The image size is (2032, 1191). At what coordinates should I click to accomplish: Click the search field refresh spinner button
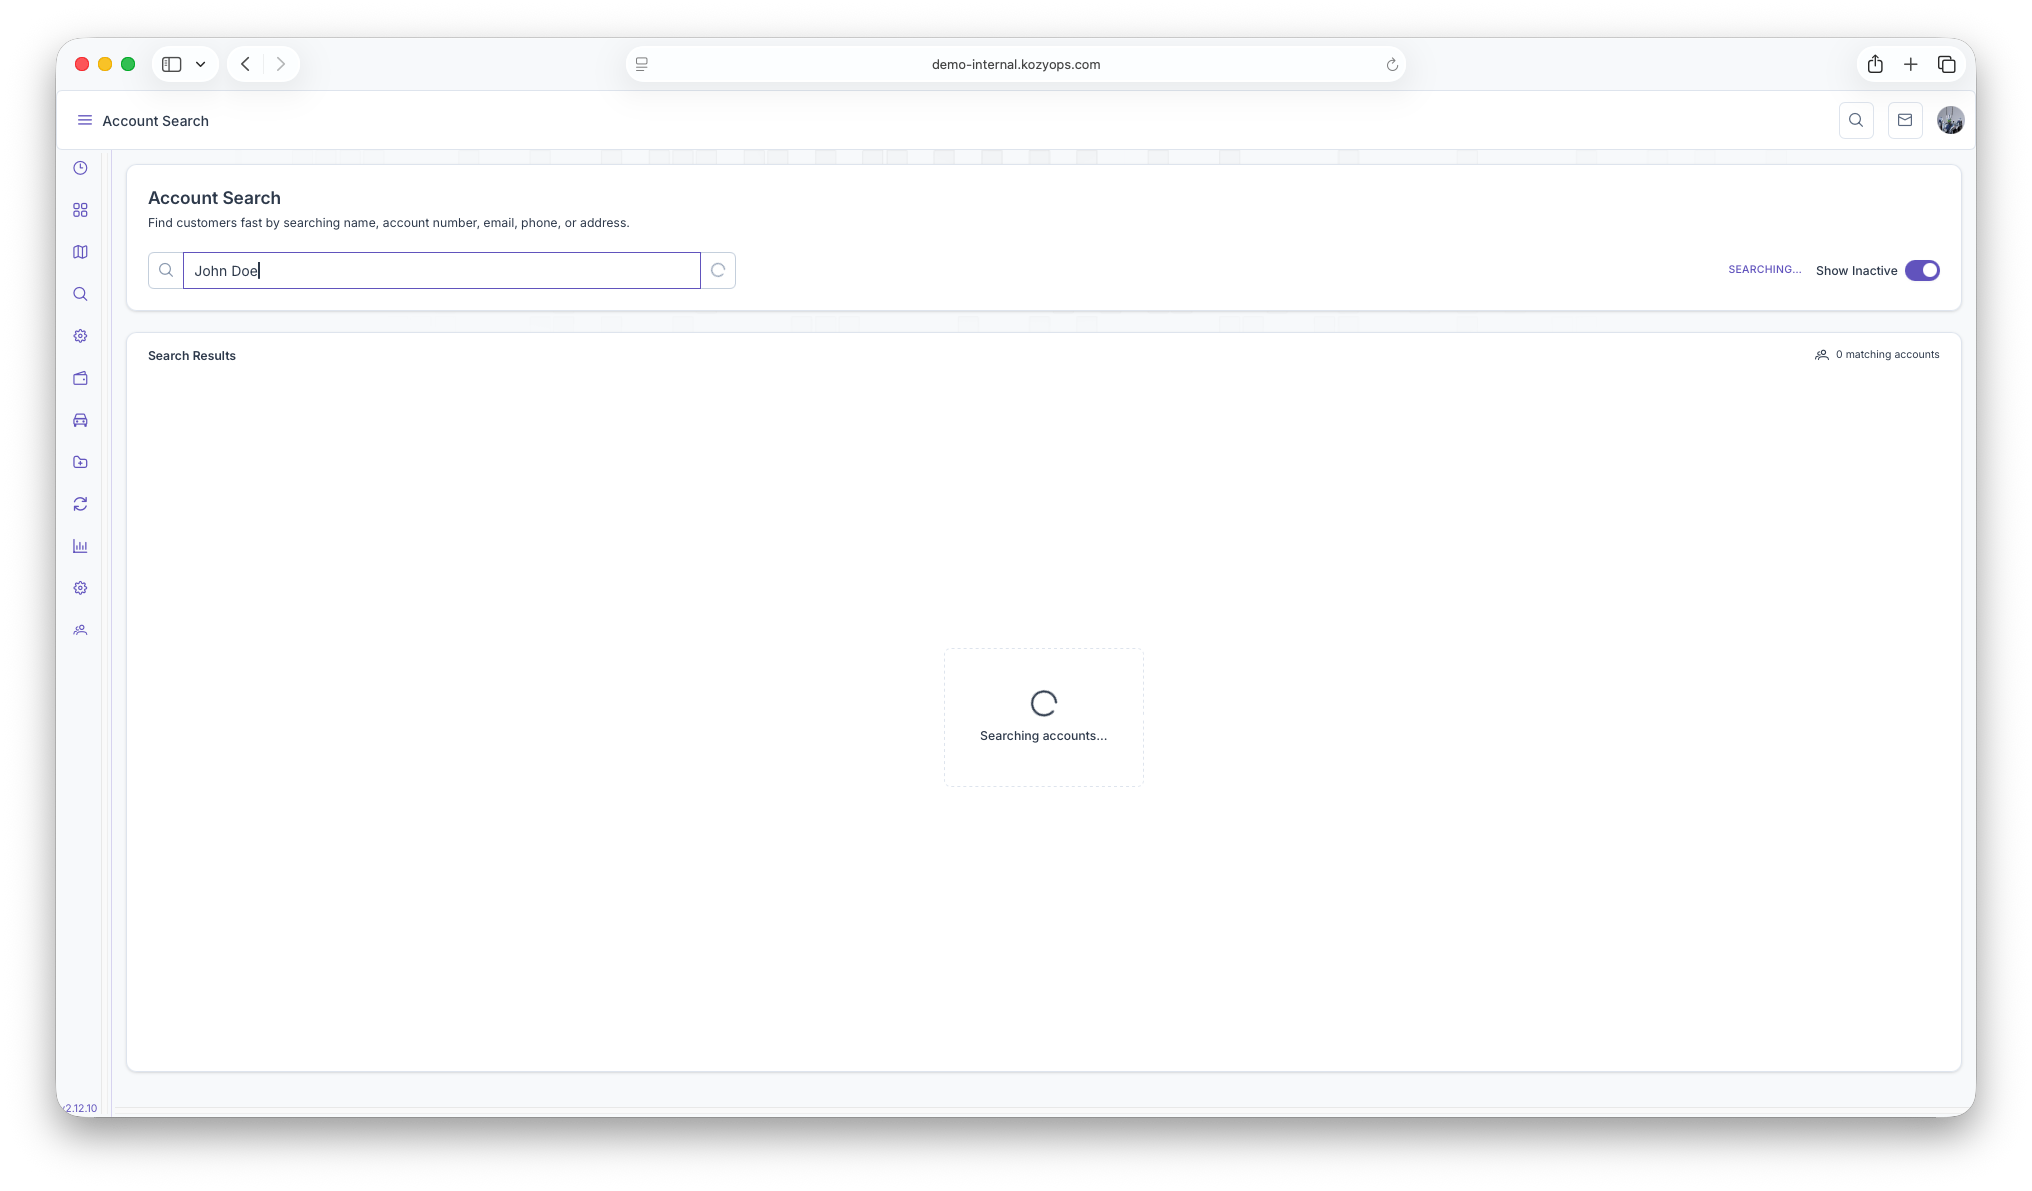click(x=718, y=270)
